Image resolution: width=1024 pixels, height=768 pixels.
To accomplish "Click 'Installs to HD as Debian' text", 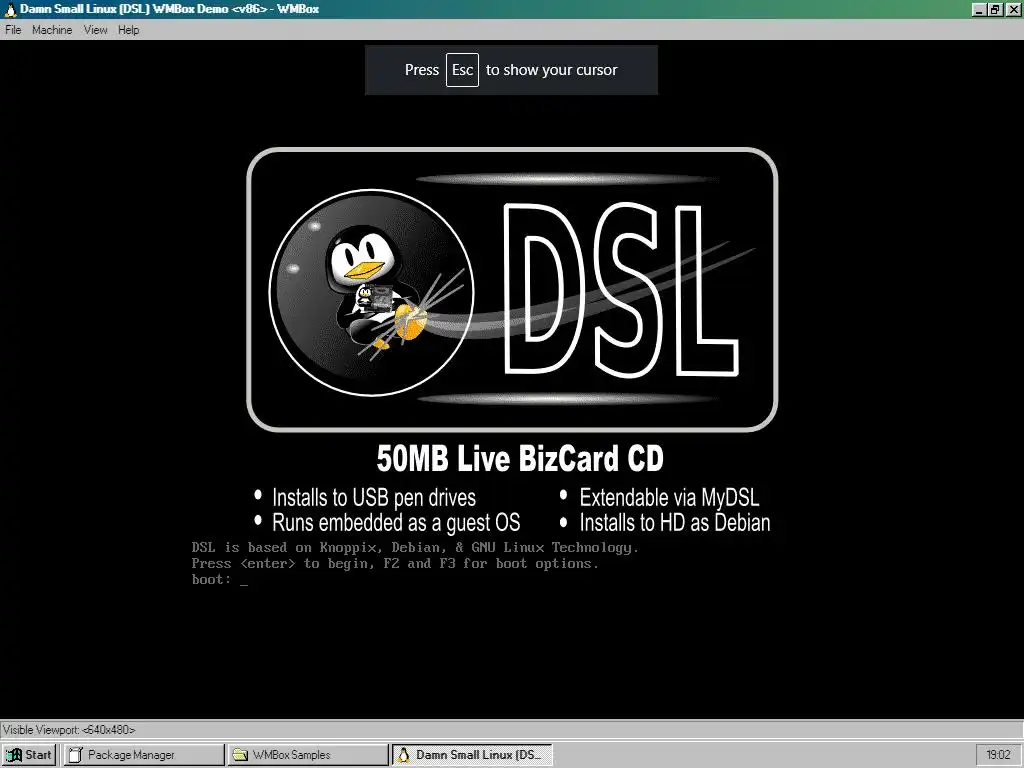I will coord(675,522).
